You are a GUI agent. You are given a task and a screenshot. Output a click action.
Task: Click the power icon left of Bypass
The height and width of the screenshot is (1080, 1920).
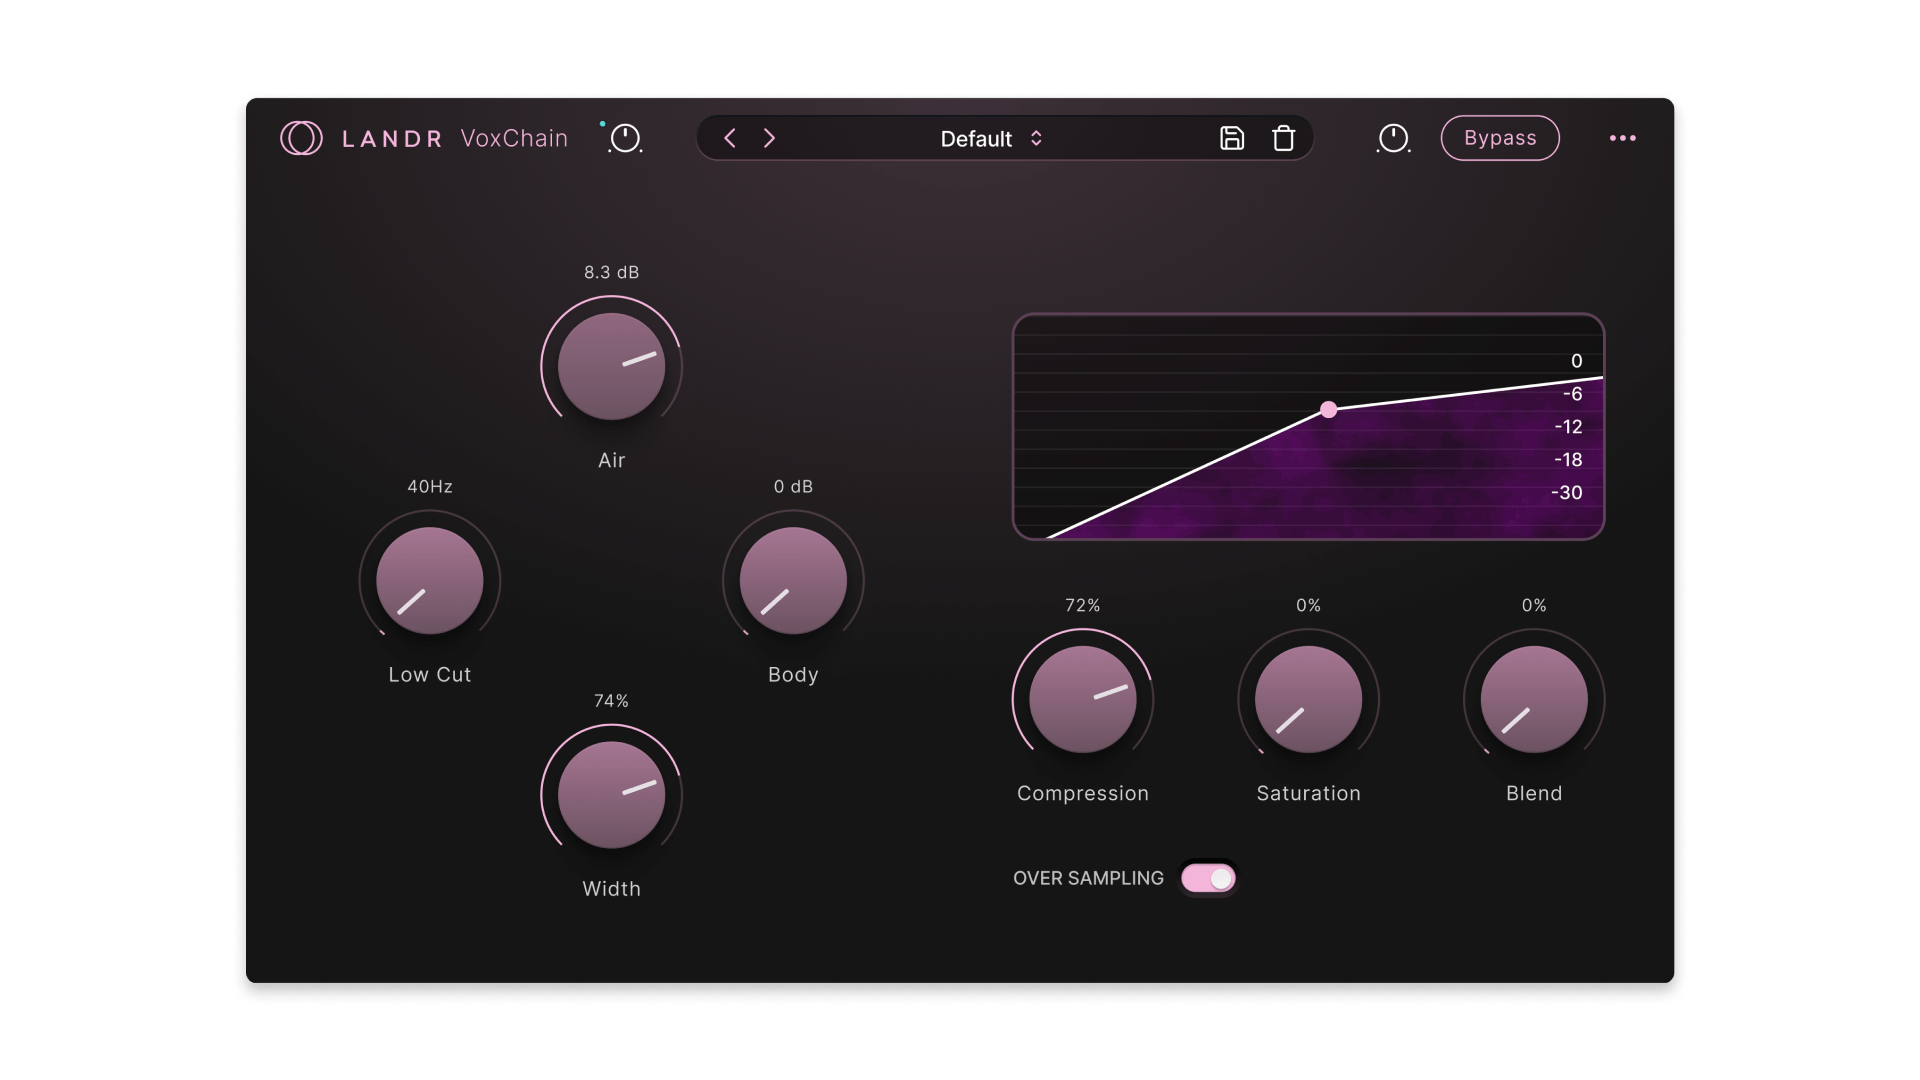(1393, 138)
